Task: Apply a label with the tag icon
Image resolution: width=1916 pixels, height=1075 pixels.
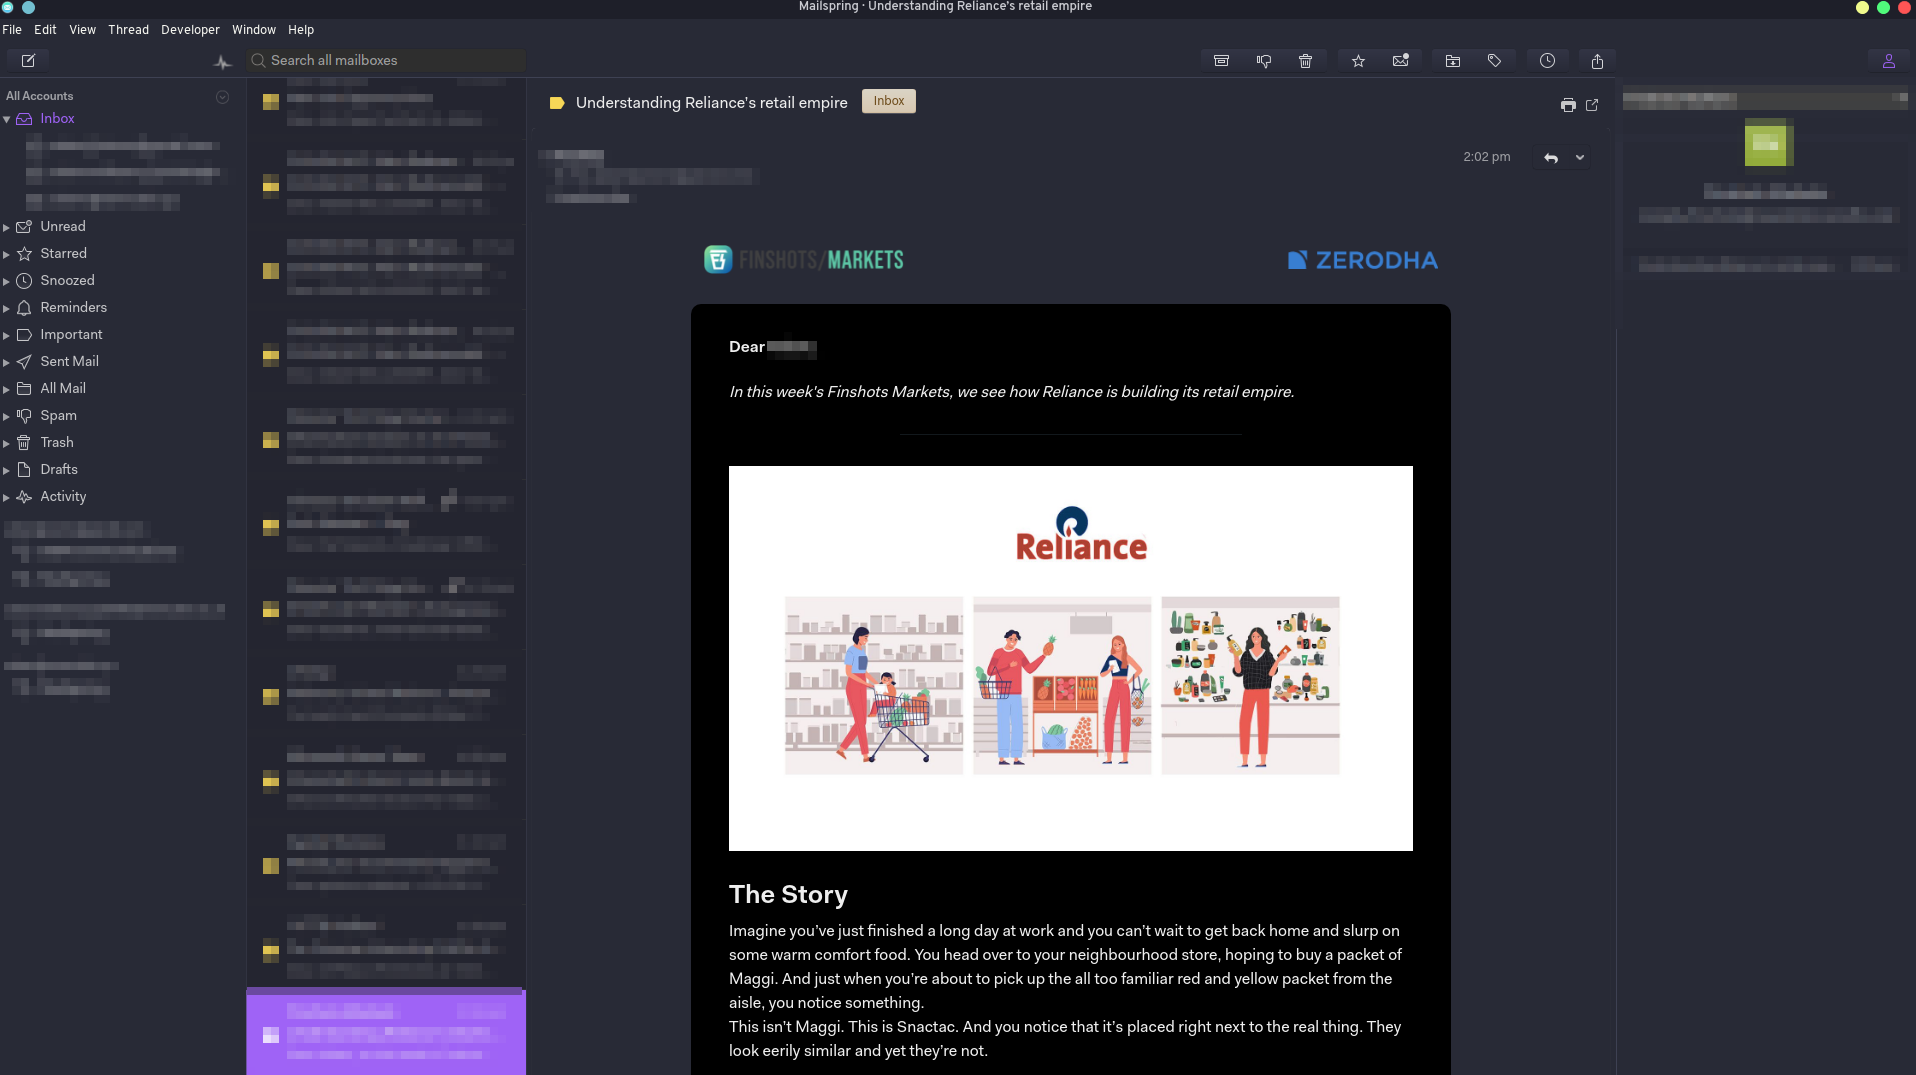Action: (1494, 61)
